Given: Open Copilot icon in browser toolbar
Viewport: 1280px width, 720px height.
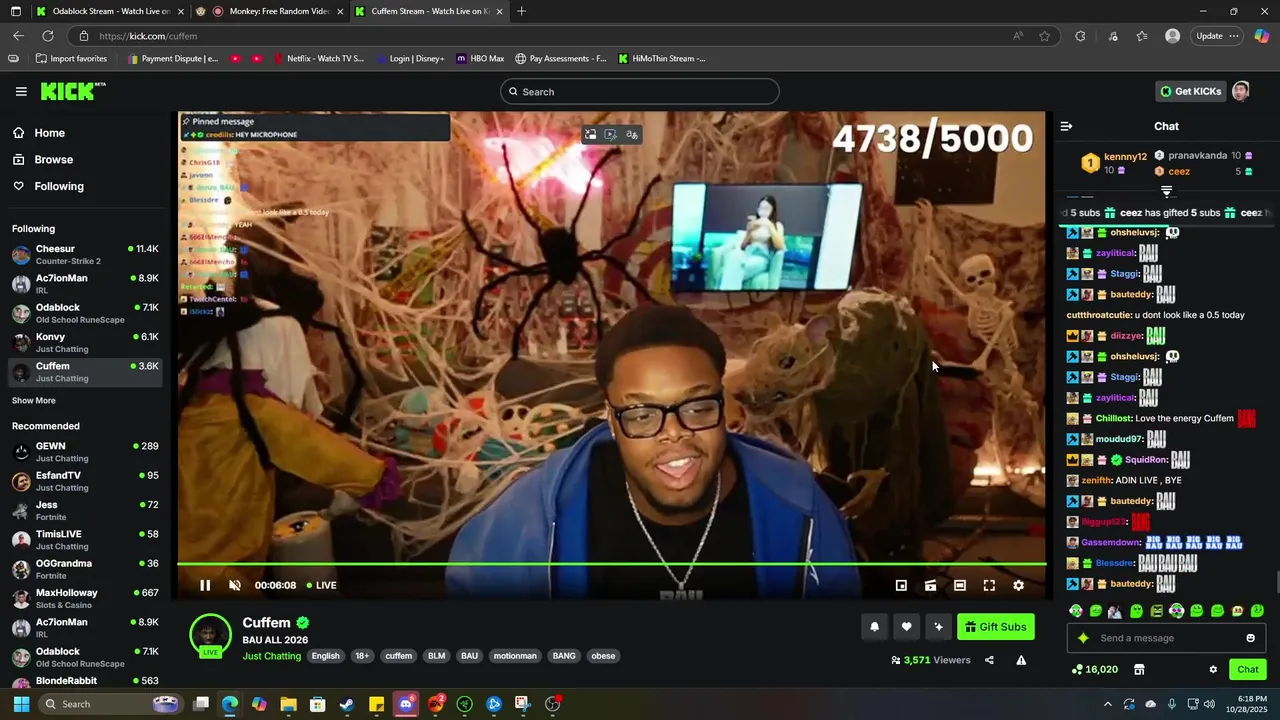Looking at the screenshot, I should [x=1261, y=36].
